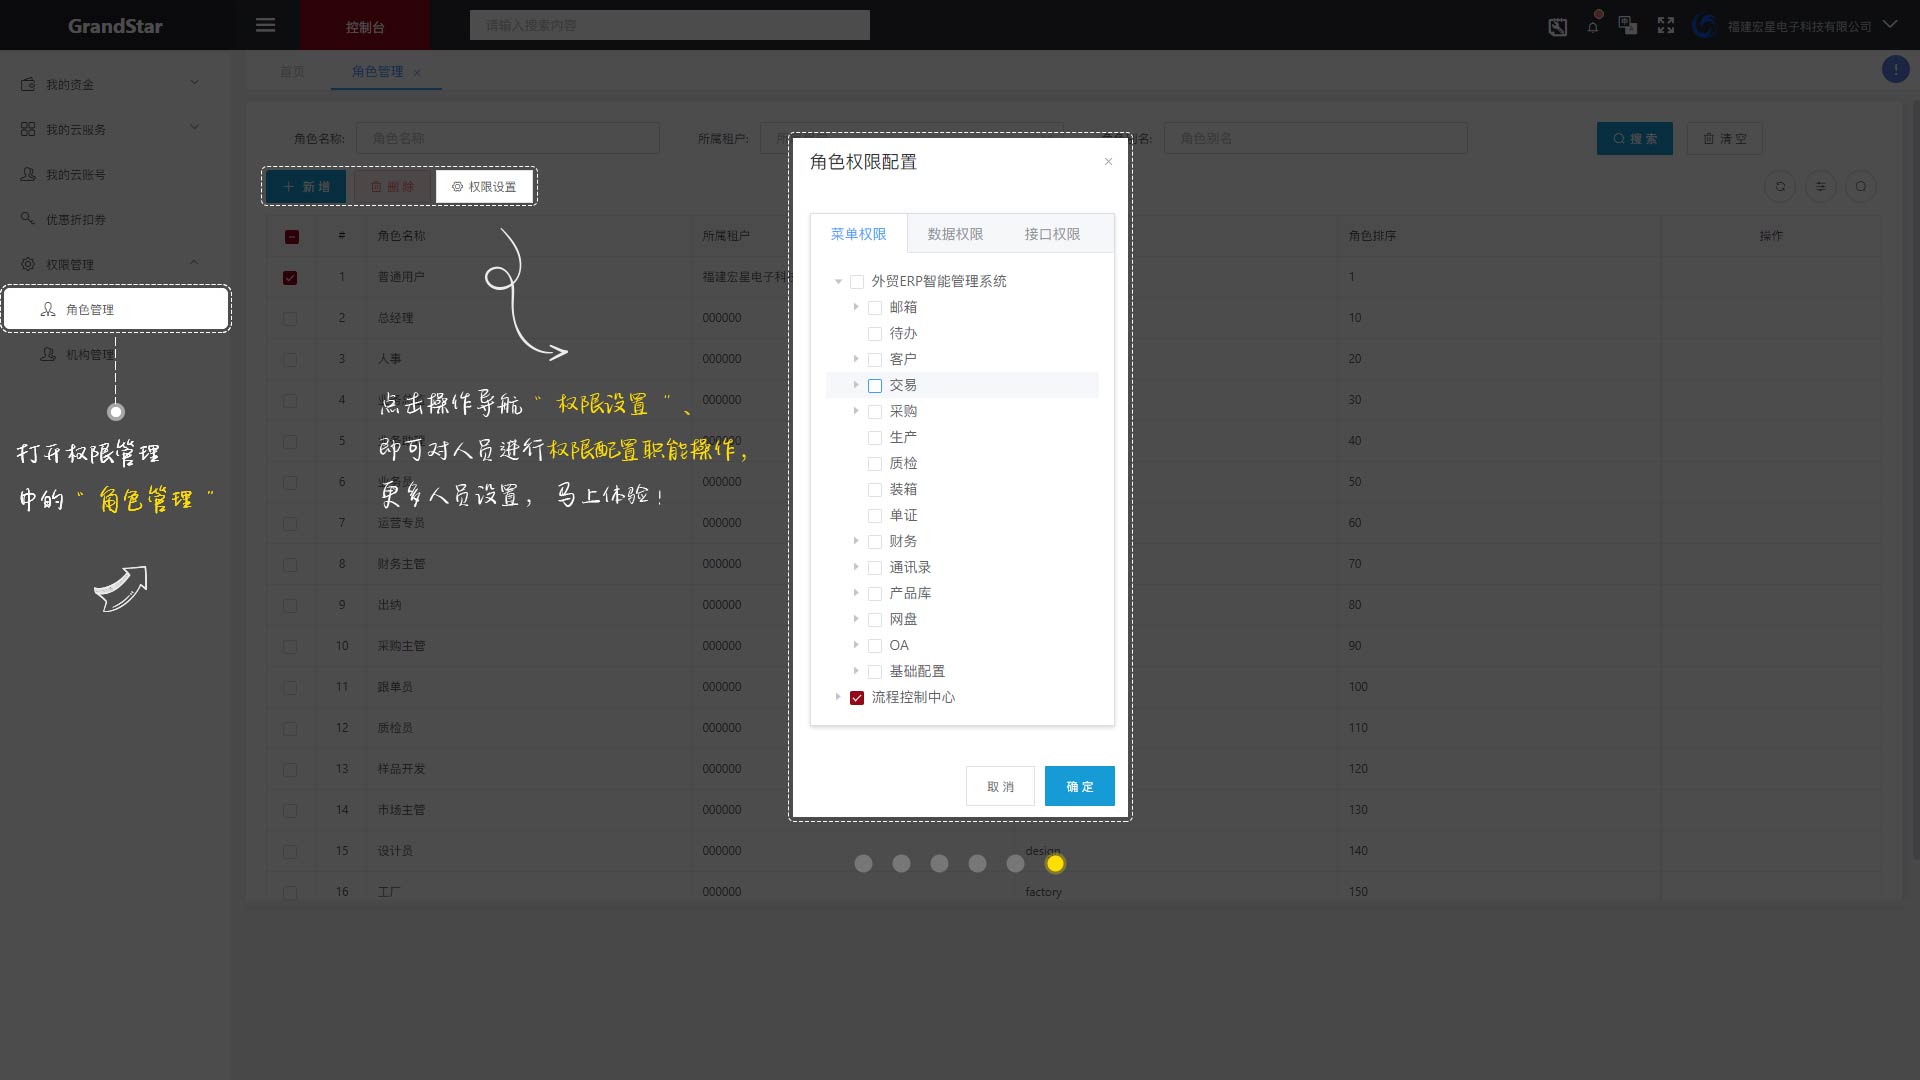Check the 生产 checkbox
This screenshot has width=1920, height=1080.
click(875, 438)
